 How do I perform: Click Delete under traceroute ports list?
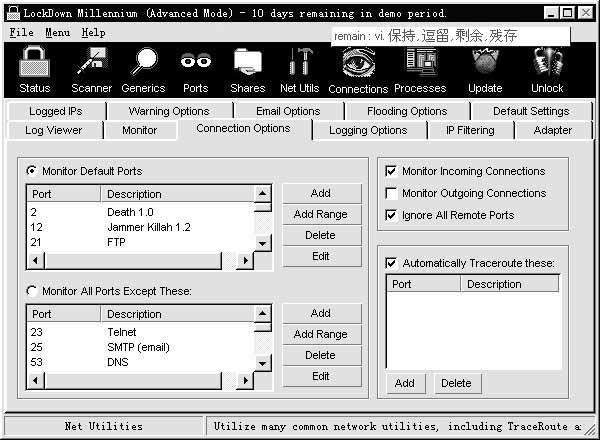456,383
